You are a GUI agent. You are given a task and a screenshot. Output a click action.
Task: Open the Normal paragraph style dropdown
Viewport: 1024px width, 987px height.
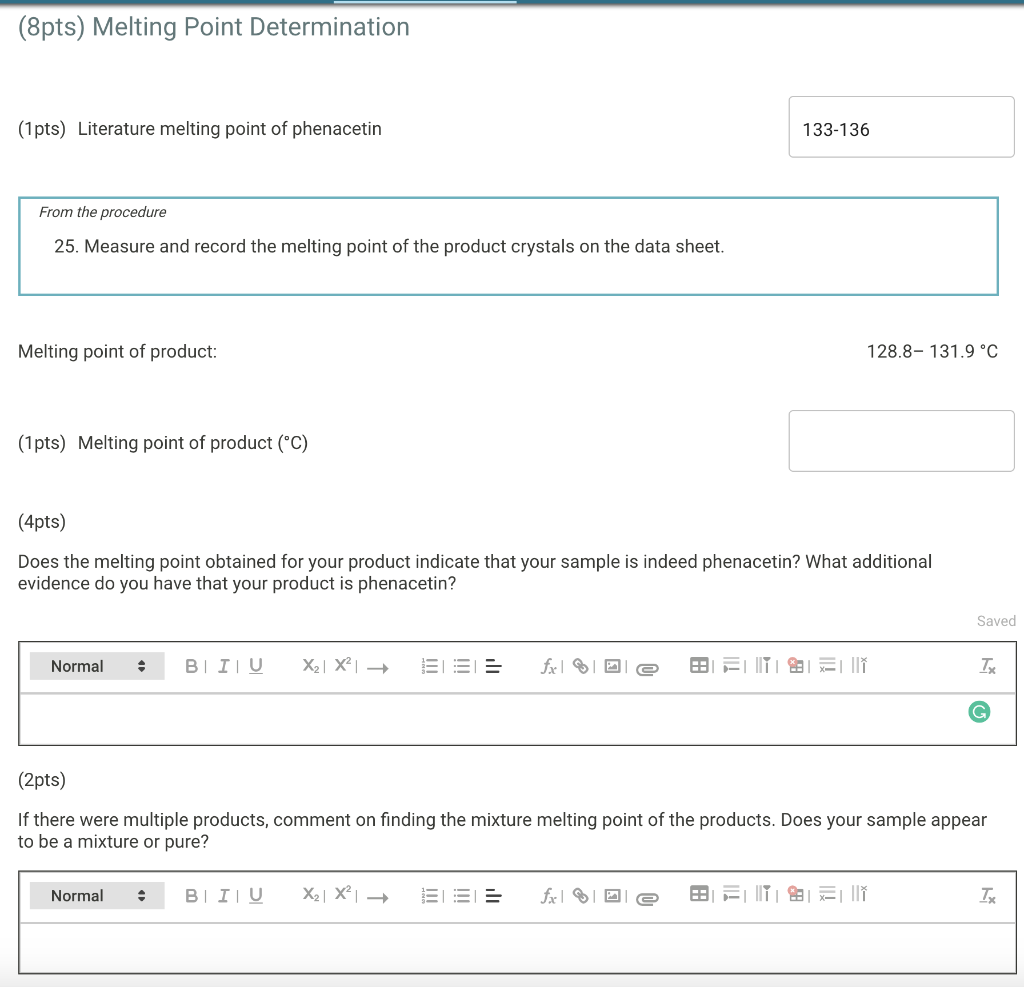click(x=97, y=665)
